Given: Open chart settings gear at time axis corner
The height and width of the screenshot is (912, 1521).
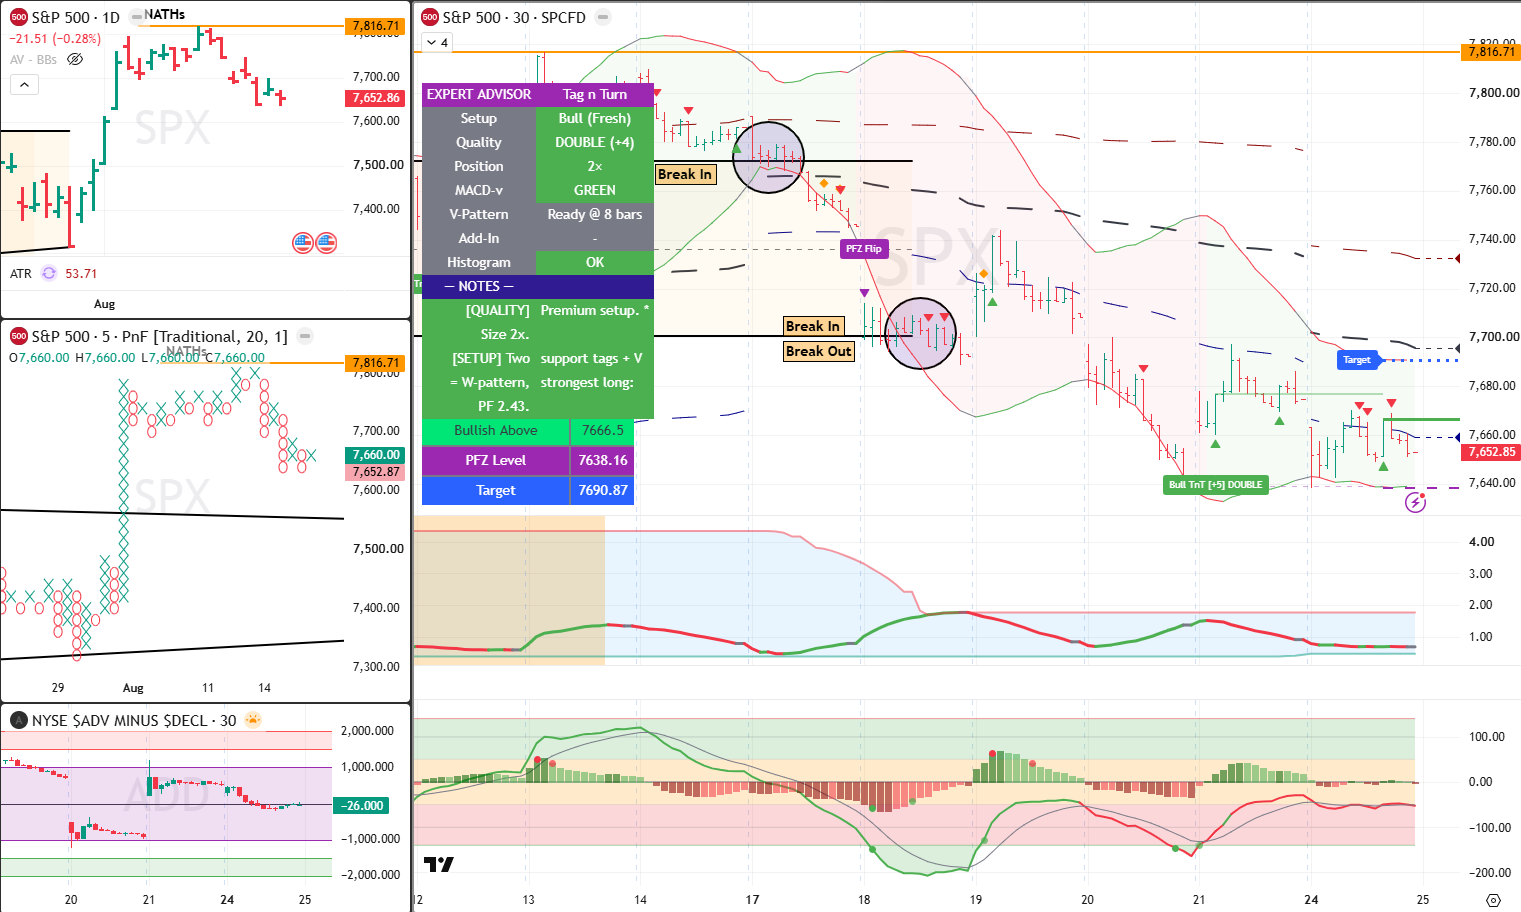Looking at the screenshot, I should [1493, 899].
